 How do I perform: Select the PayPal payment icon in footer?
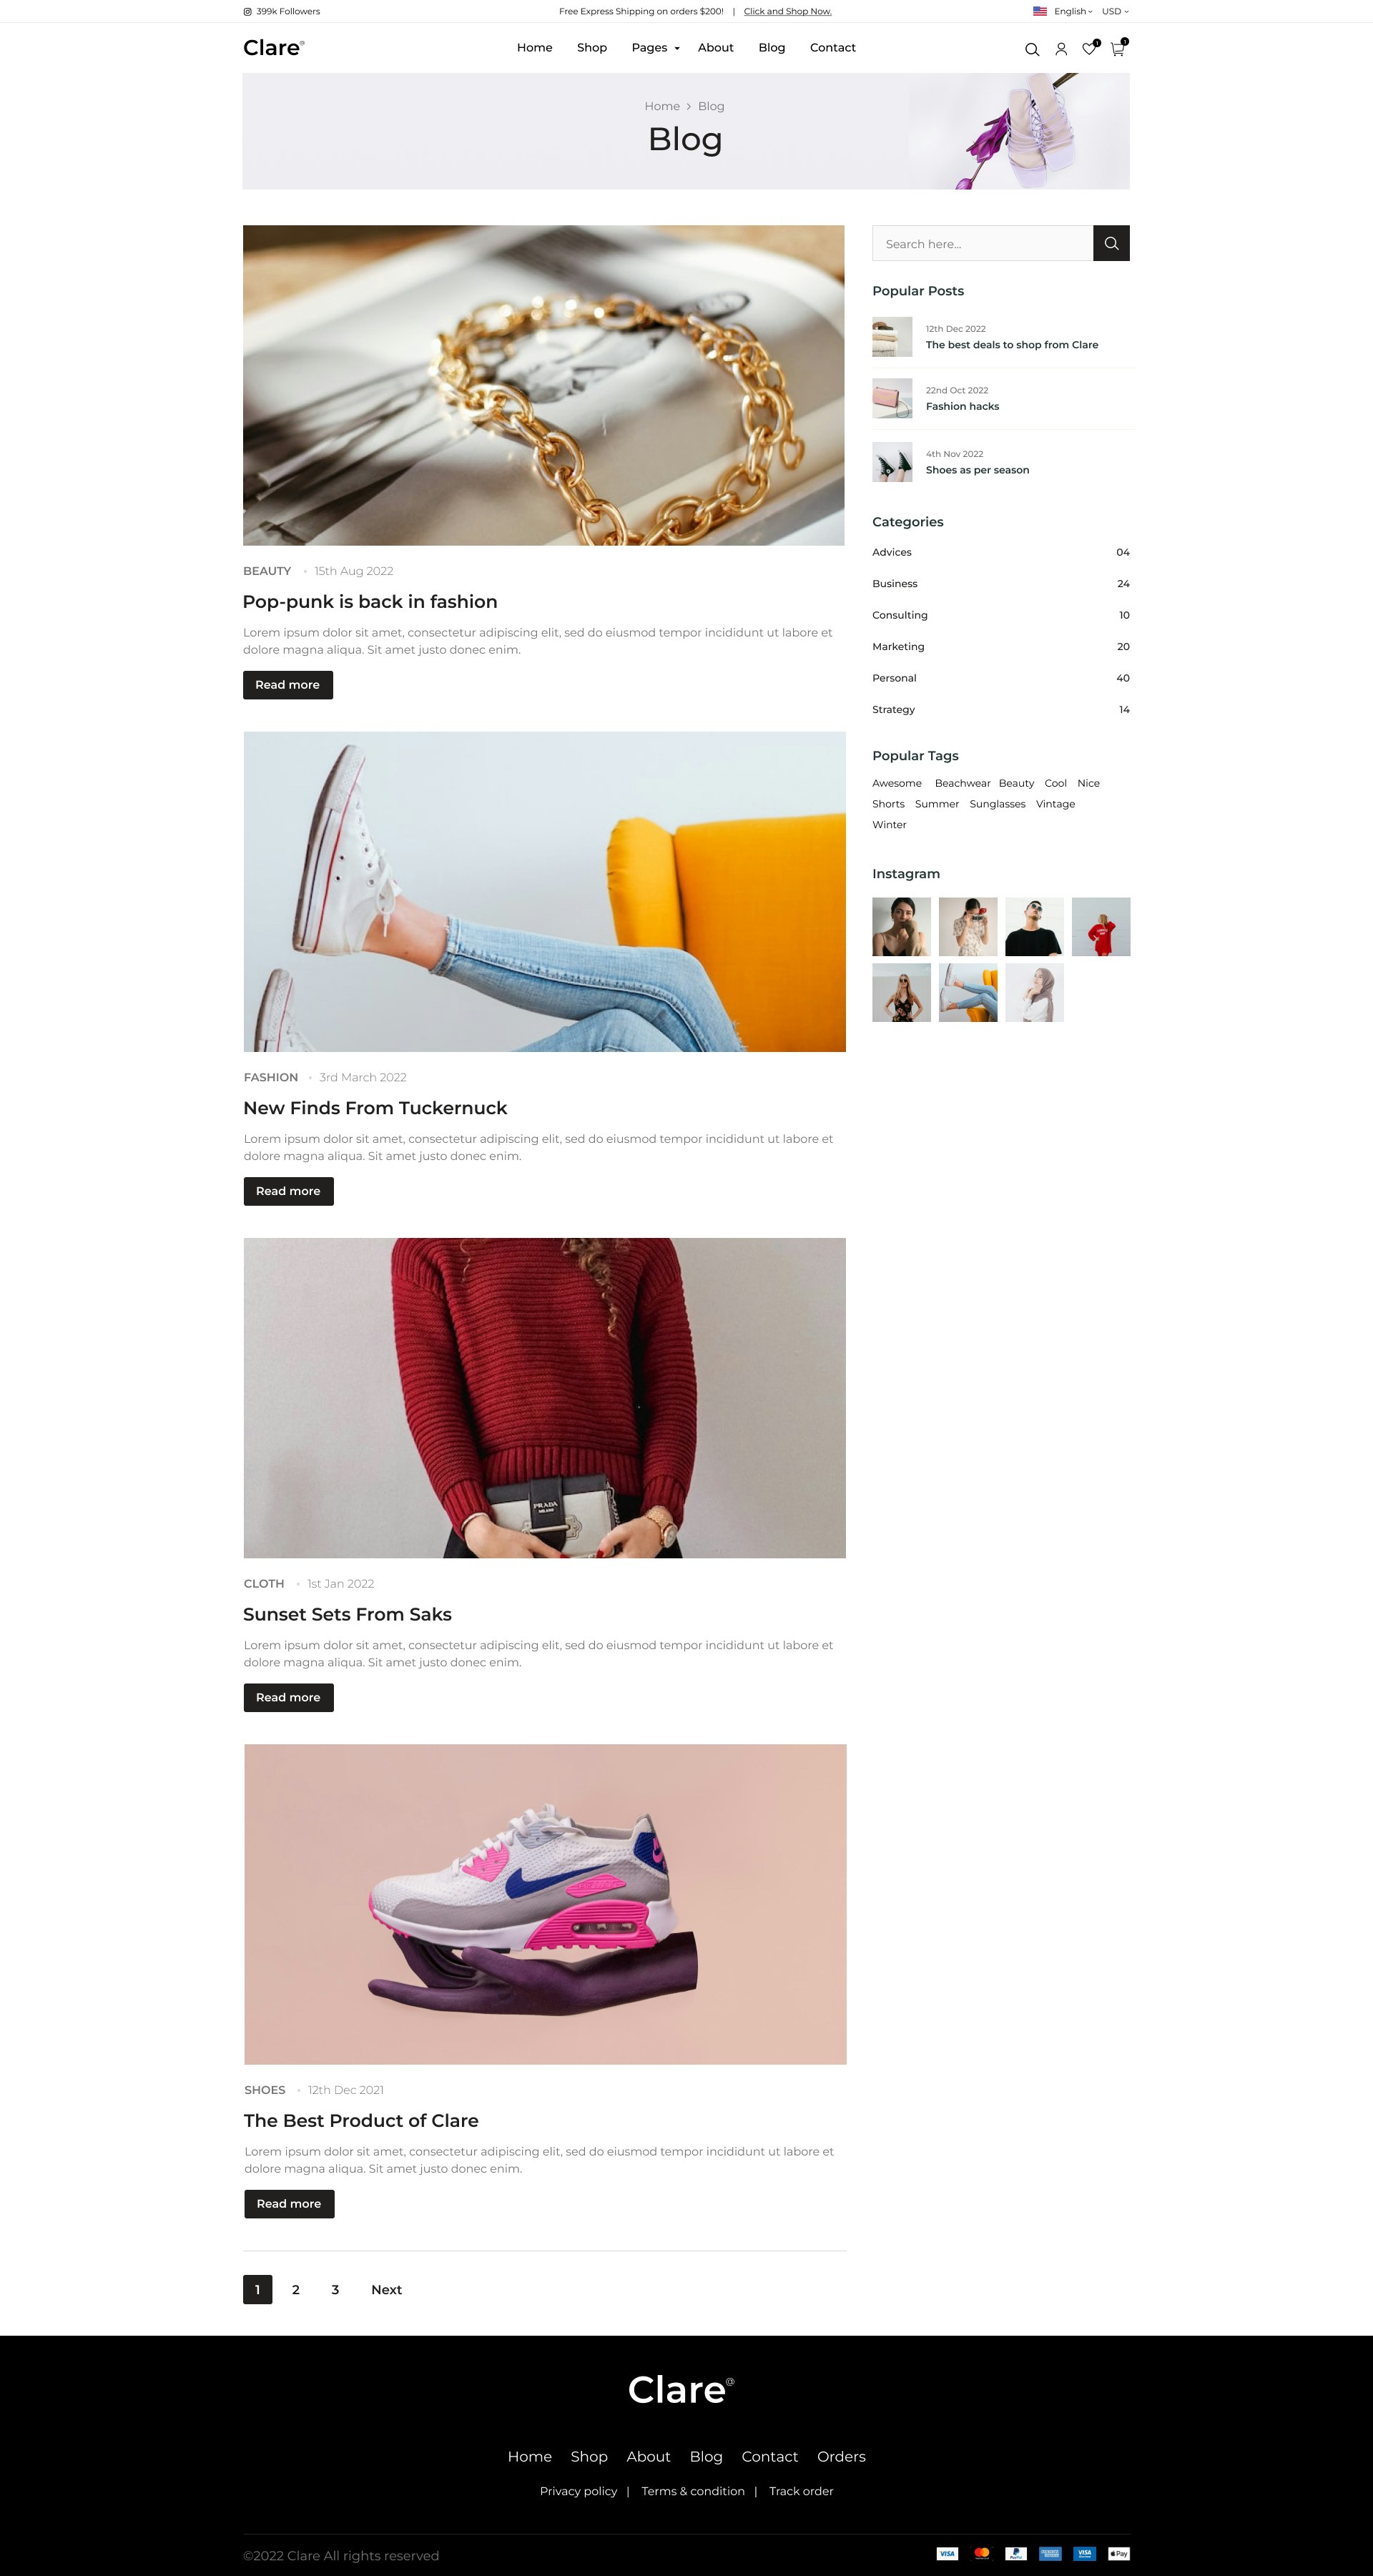coord(1016,2553)
